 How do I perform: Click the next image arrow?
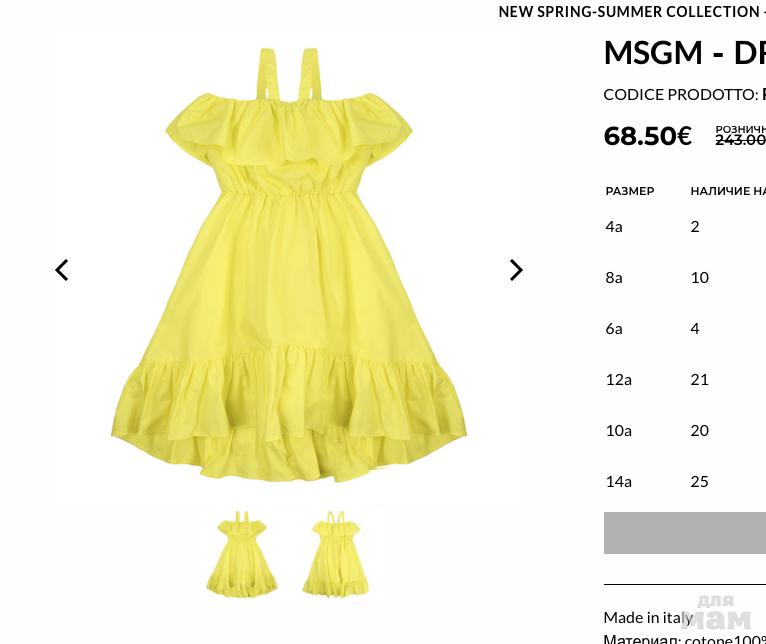(516, 270)
